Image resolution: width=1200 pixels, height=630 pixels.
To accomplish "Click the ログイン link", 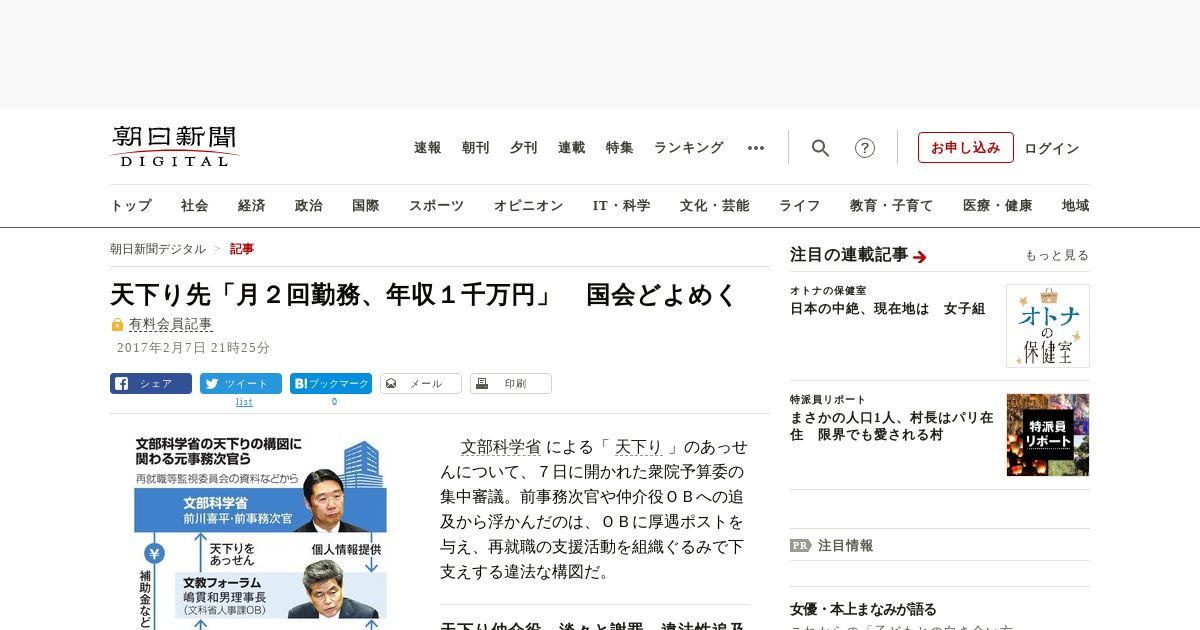I will pyautogui.click(x=1052, y=148).
